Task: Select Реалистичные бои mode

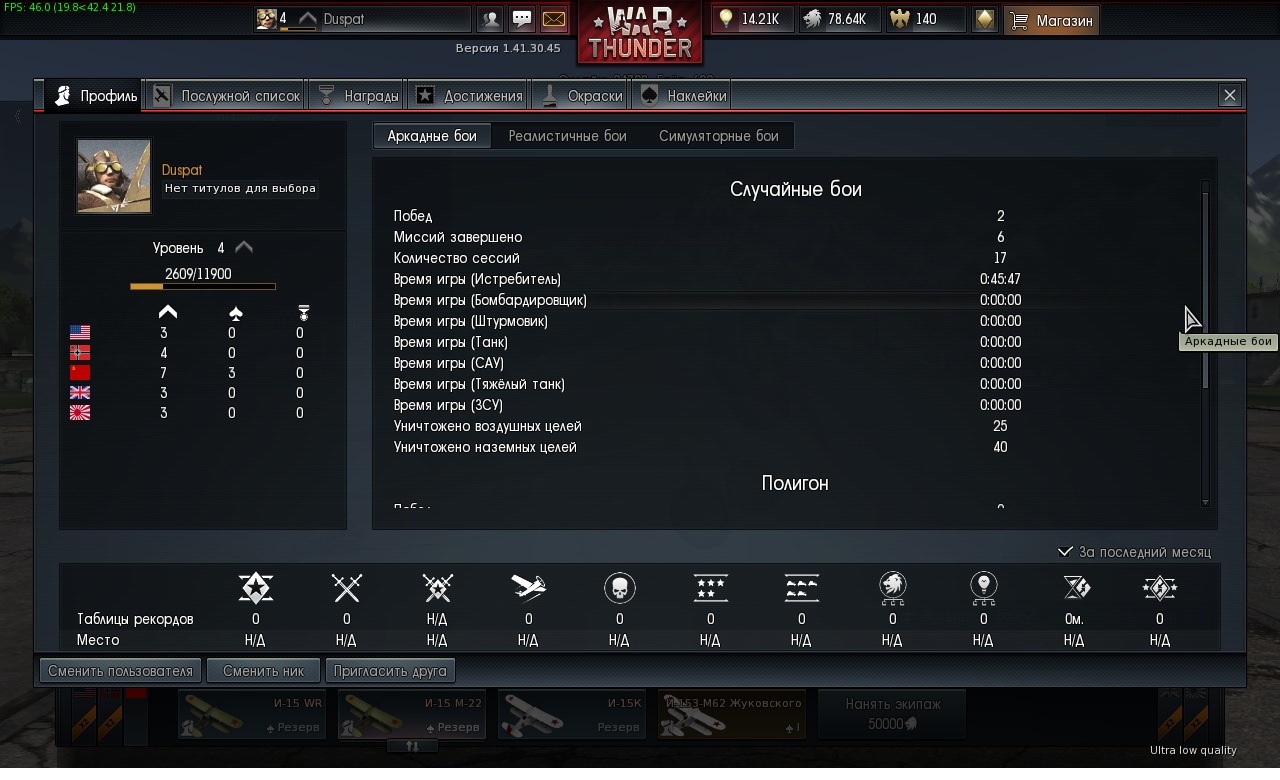Action: coord(567,136)
